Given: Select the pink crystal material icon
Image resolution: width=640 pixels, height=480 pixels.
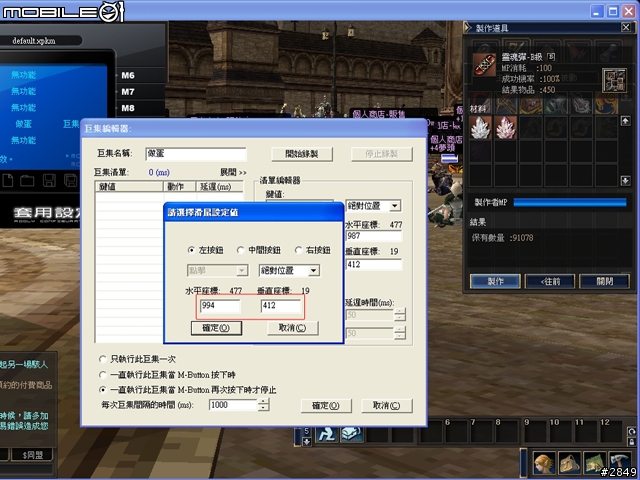Looking at the screenshot, I should point(505,128).
